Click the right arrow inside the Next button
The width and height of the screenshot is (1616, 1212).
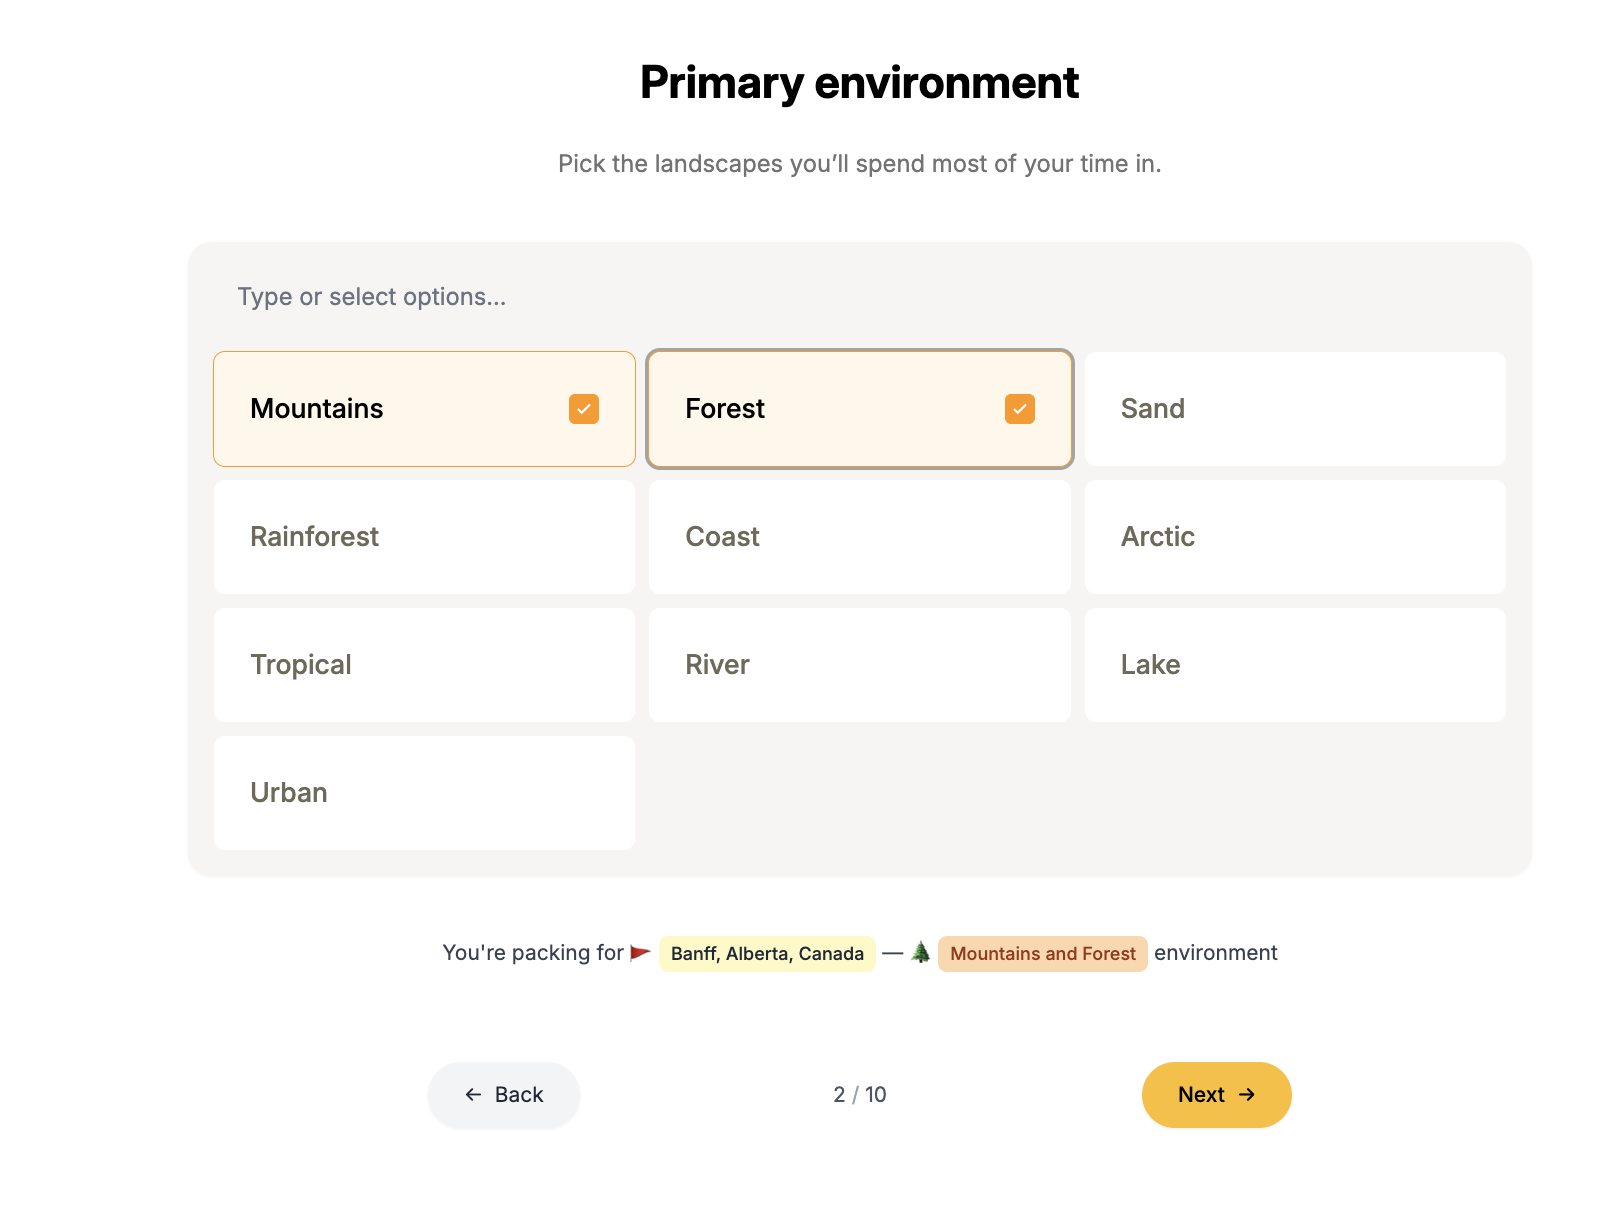tap(1247, 1095)
